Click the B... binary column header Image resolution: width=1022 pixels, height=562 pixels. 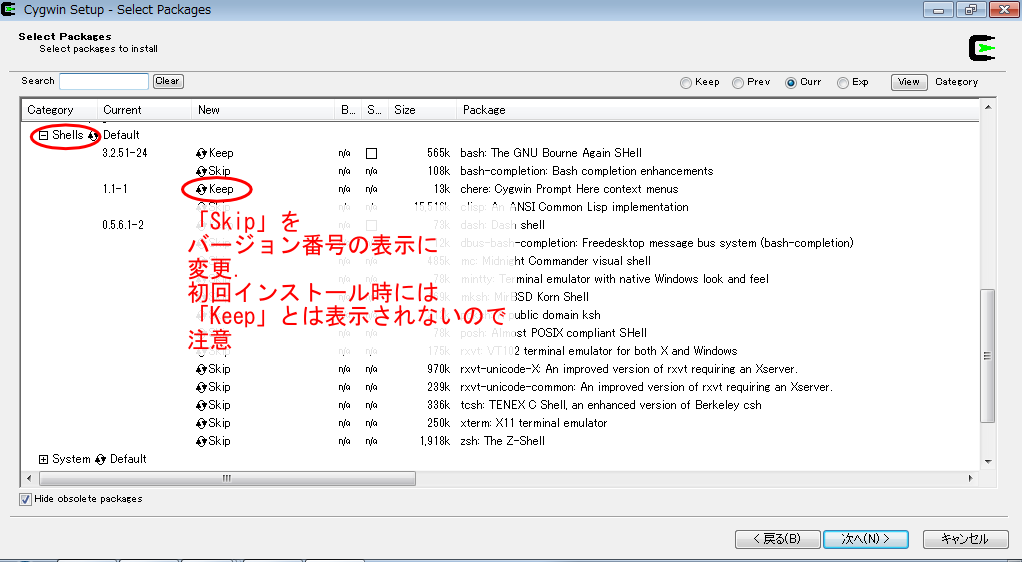click(348, 110)
